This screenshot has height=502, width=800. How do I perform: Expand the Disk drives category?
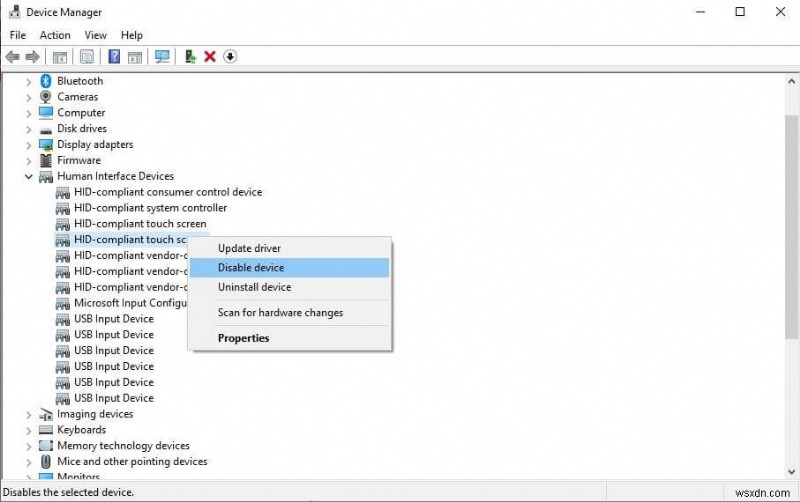[x=29, y=129]
